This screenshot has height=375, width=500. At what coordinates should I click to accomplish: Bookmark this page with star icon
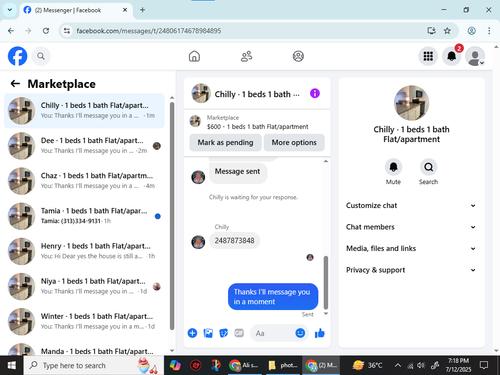click(x=447, y=31)
